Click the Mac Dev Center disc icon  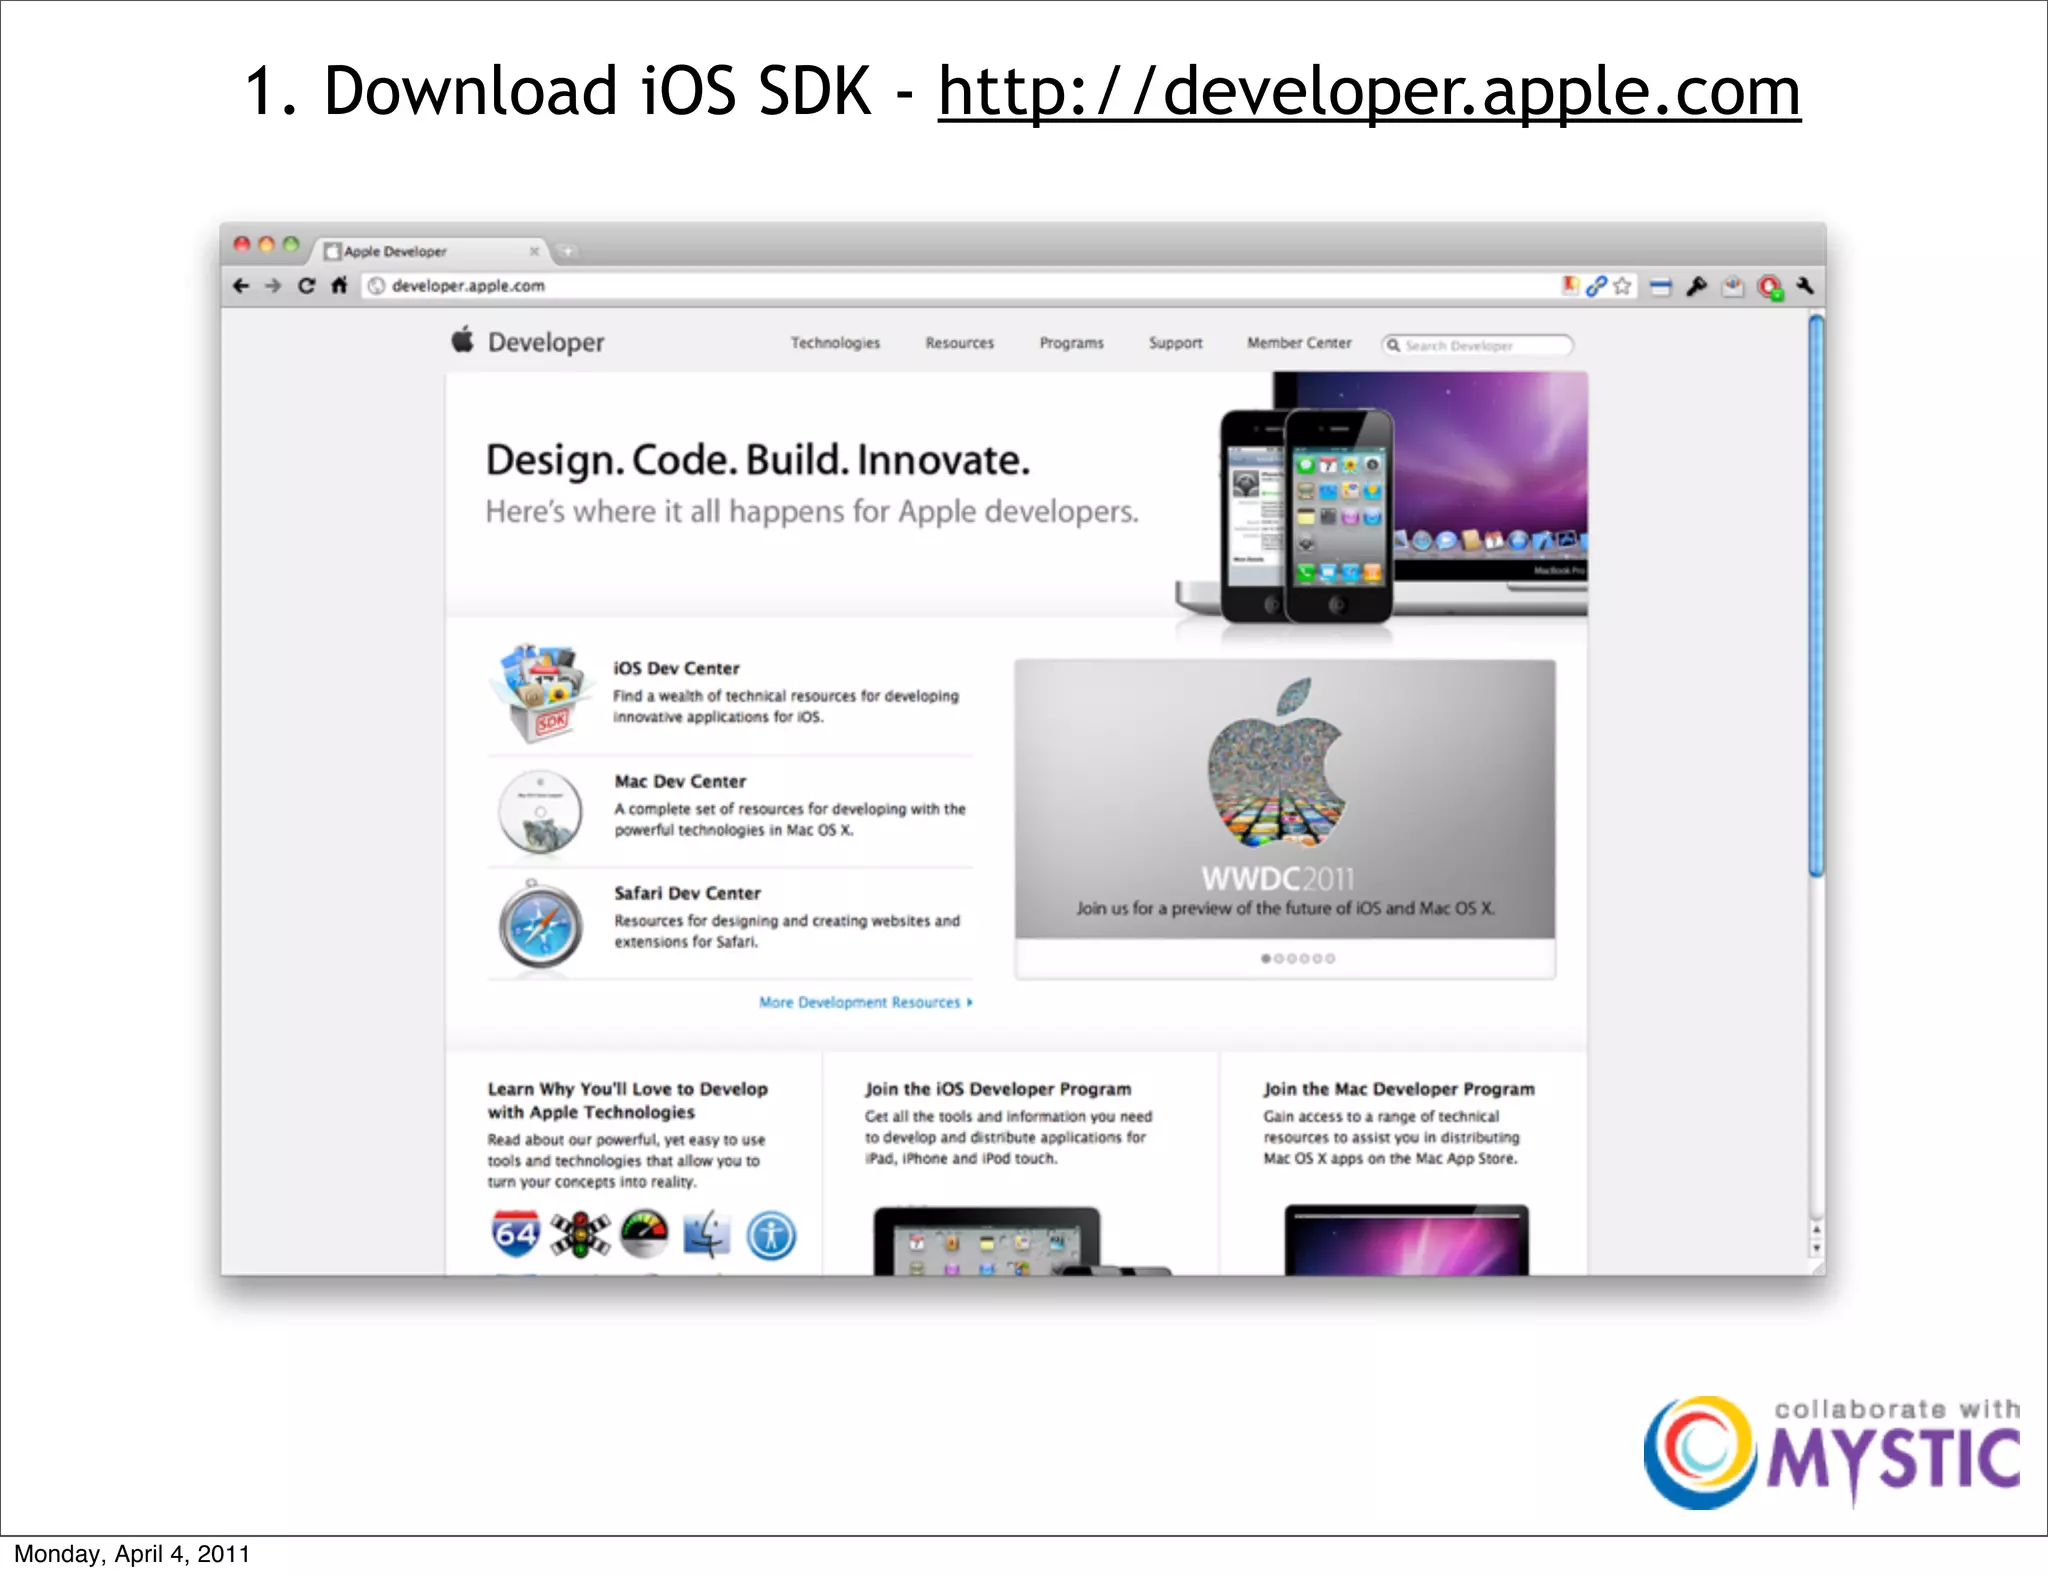(540, 811)
